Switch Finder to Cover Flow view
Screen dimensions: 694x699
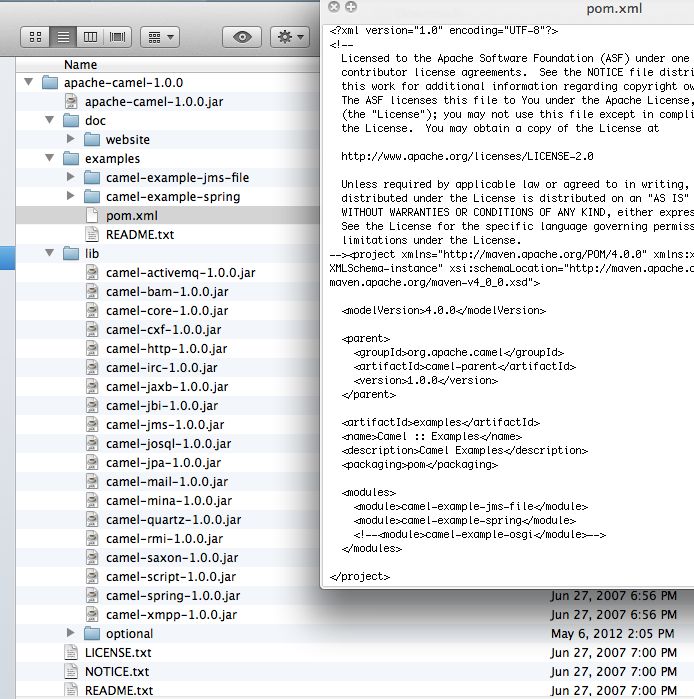(x=118, y=37)
